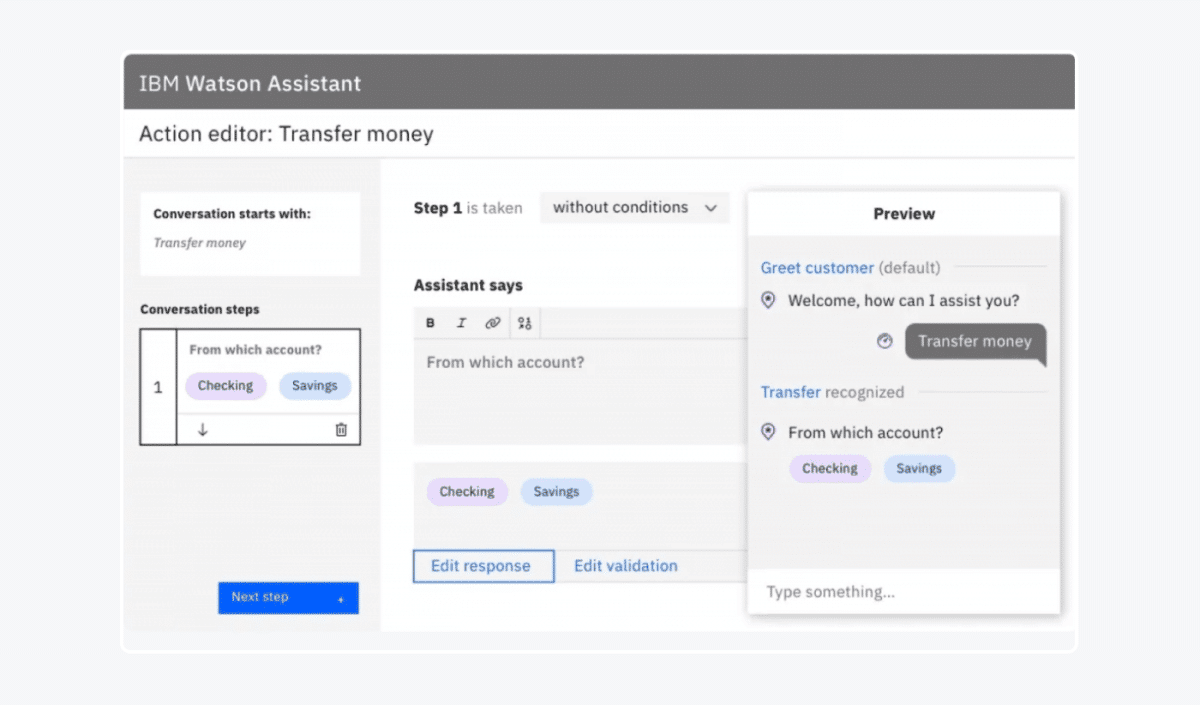Select the Checking option chip in step editor
Screen dimensions: 1200x705
point(467,491)
